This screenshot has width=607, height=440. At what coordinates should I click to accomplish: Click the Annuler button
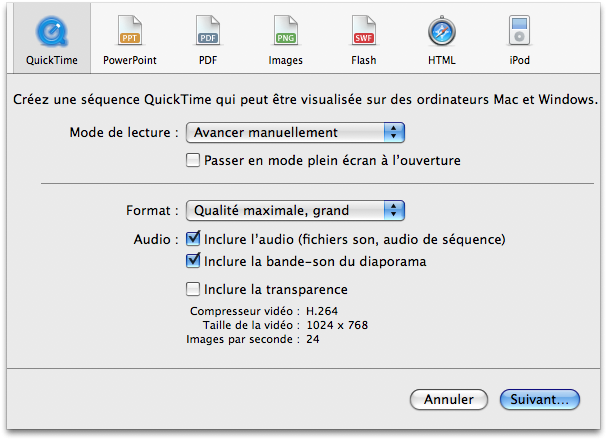click(x=449, y=399)
